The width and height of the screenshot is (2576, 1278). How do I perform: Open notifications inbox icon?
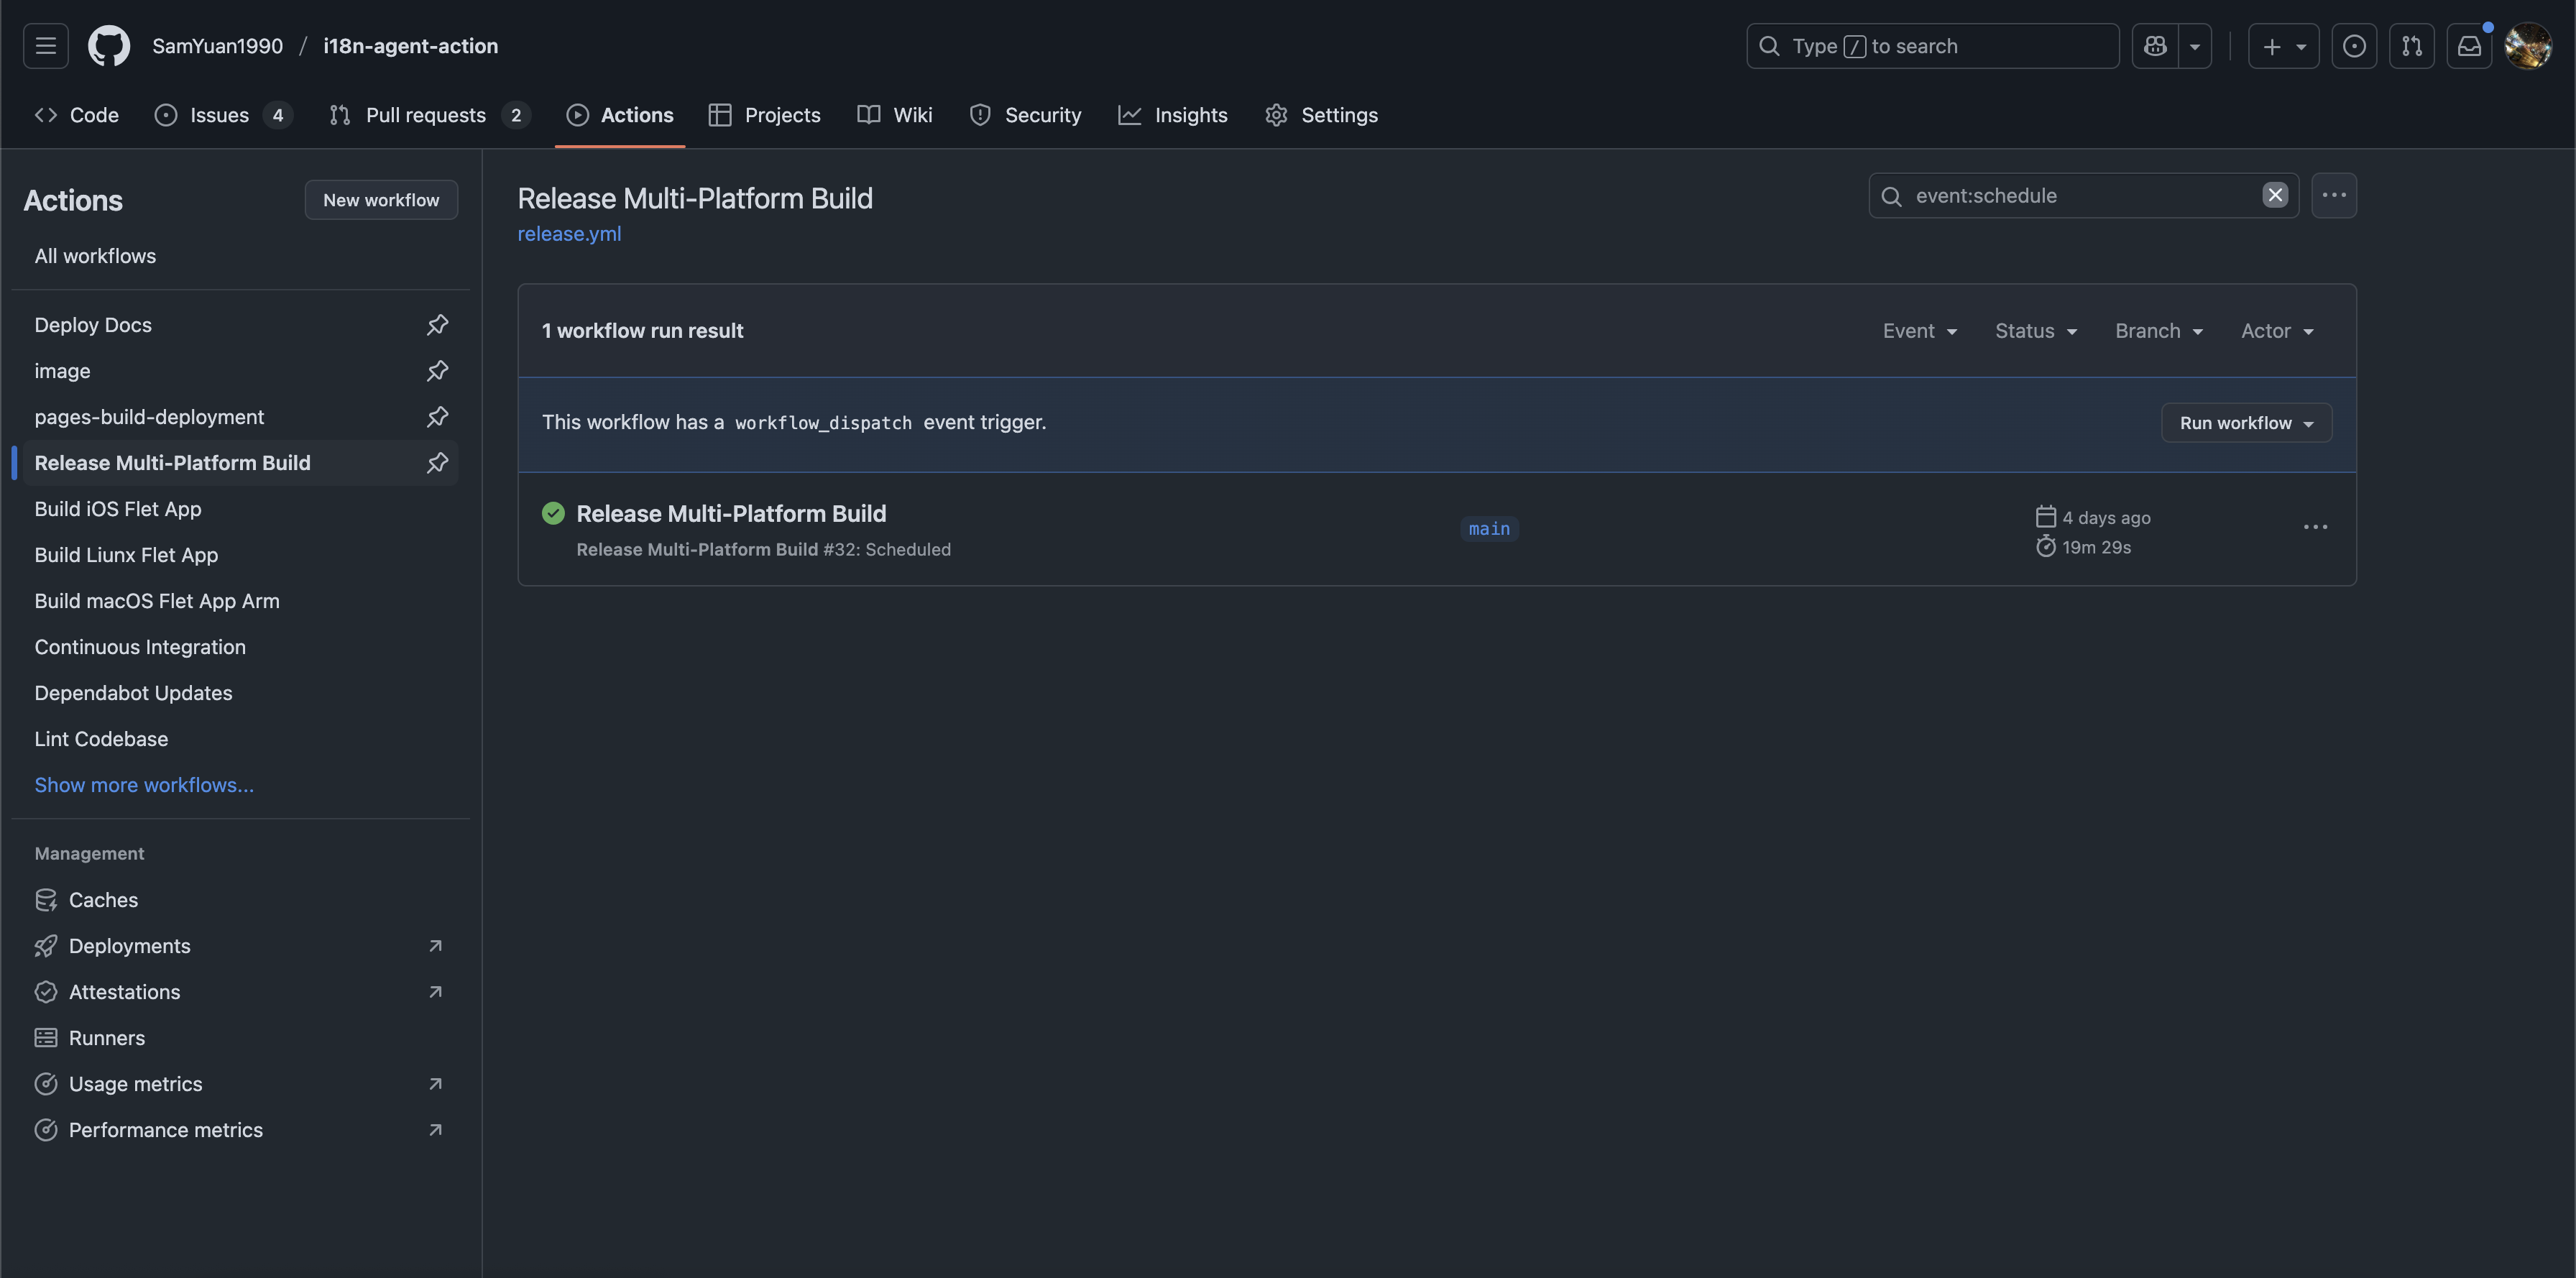tap(2469, 46)
